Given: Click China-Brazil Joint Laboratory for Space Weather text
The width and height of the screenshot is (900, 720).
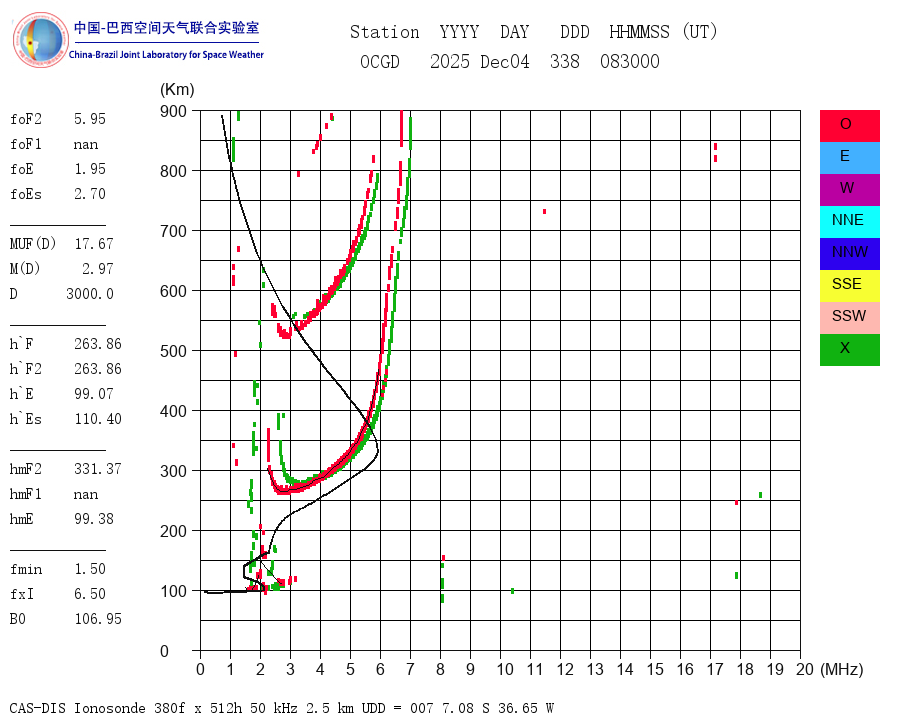Looking at the screenshot, I should pyautogui.click(x=166, y=55).
